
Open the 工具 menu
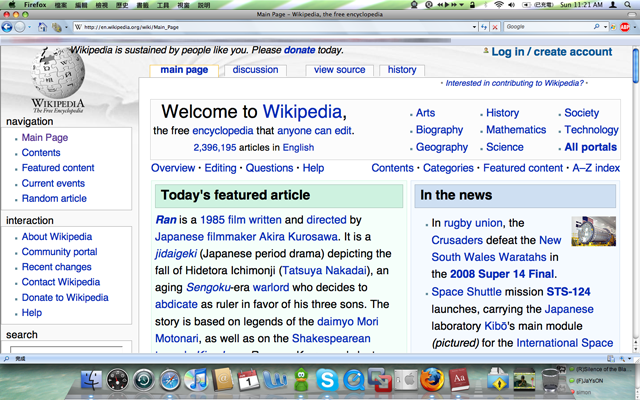tap(163, 5)
